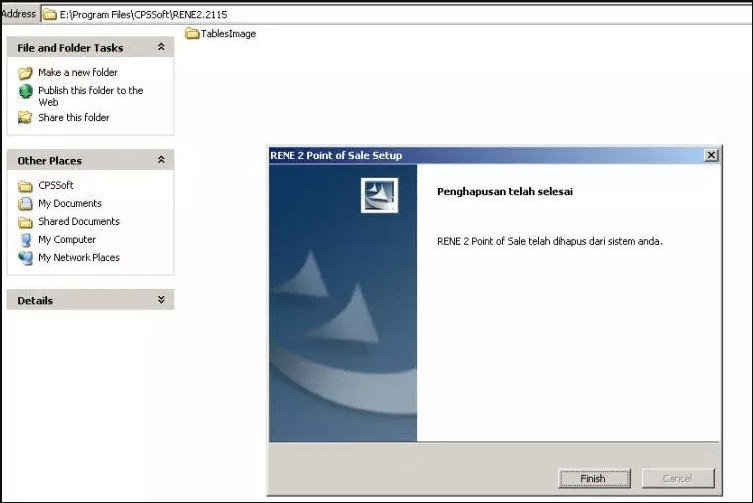
Task: Click the RENE setup logo icon
Action: (379, 195)
